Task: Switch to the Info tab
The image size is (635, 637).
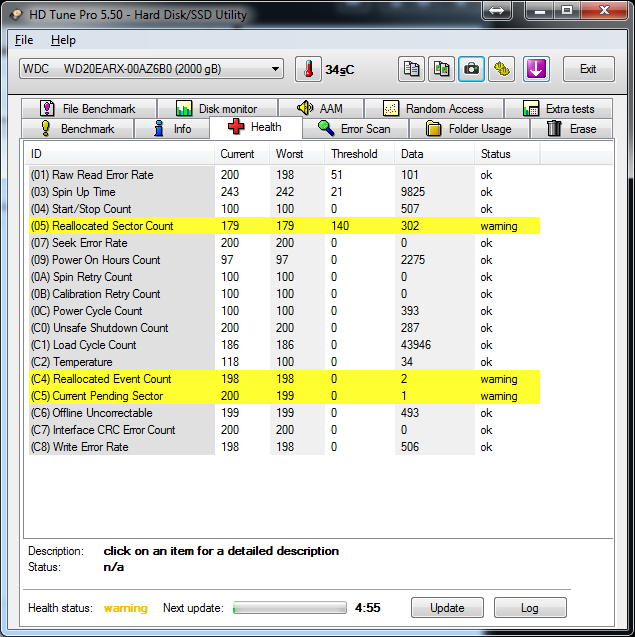Action: pyautogui.click(x=172, y=129)
